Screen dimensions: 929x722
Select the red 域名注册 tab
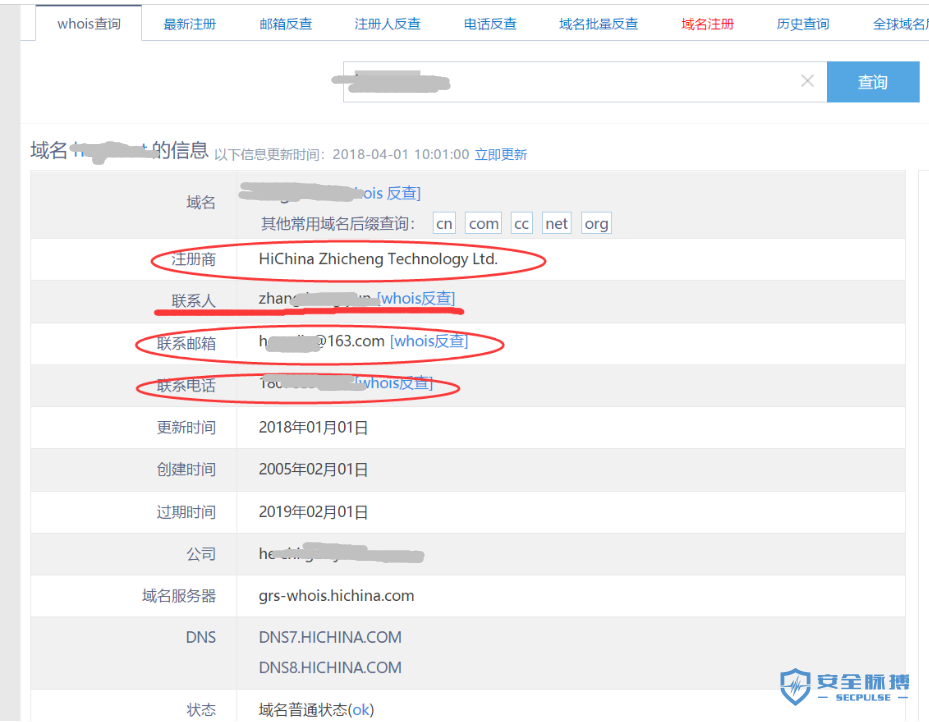(x=708, y=21)
